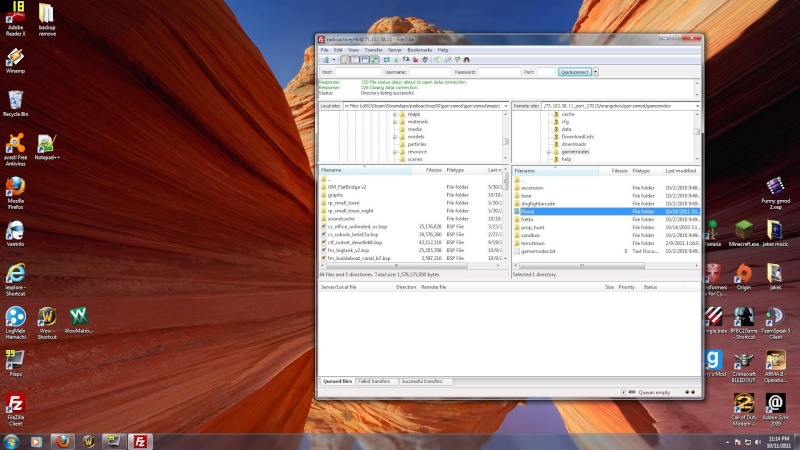Open the Site Manager toolbar icon
This screenshot has width=800, height=450.
(x=325, y=60)
